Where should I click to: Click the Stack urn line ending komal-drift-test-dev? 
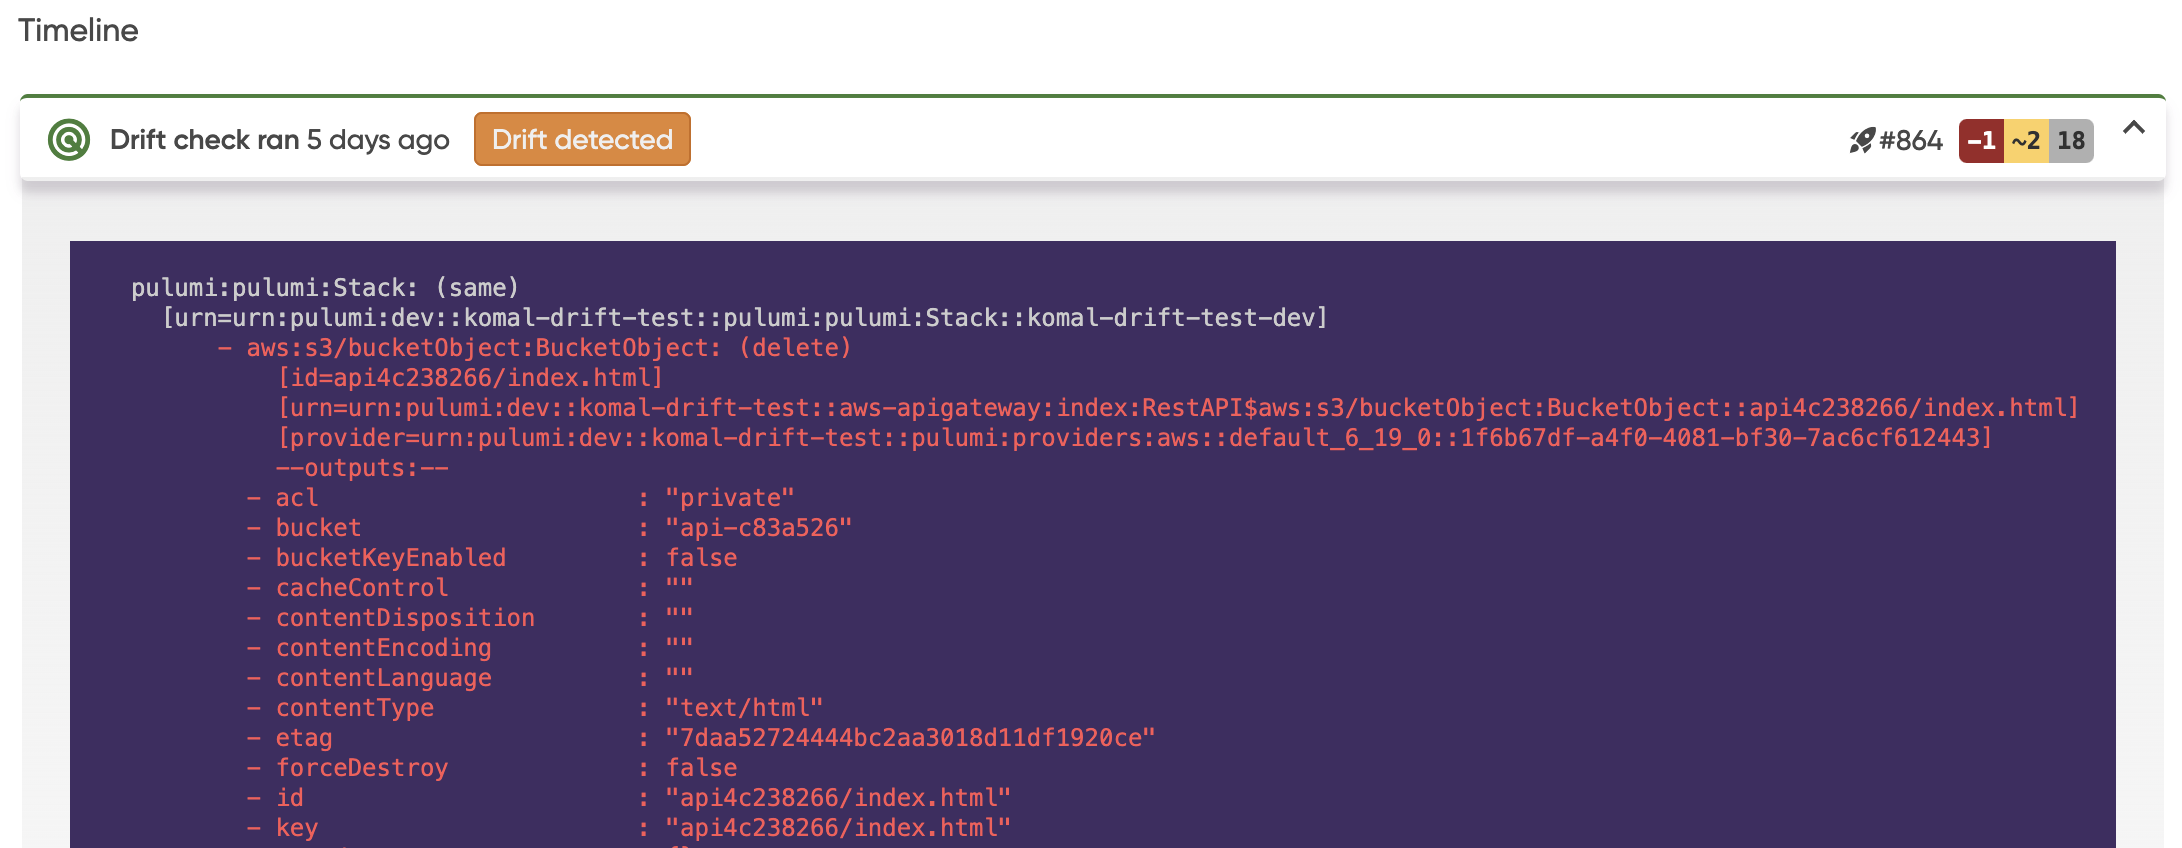[x=745, y=318]
